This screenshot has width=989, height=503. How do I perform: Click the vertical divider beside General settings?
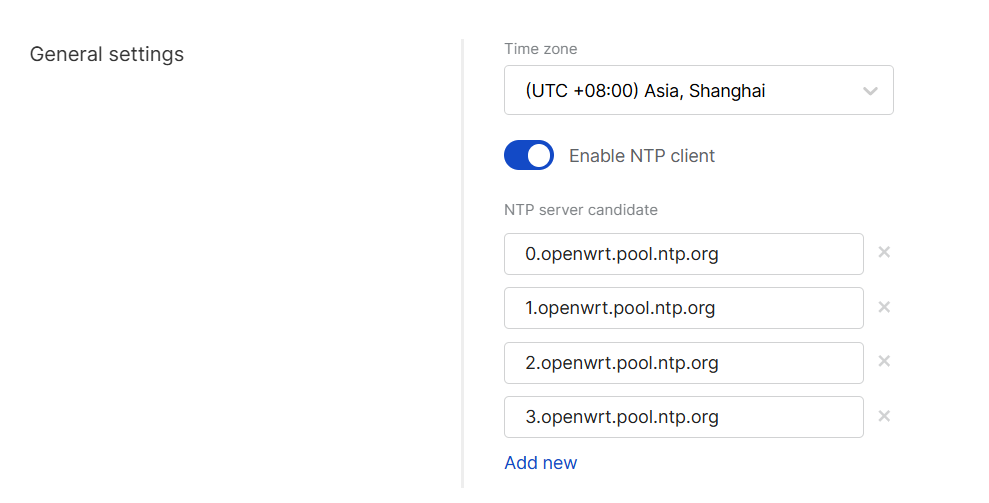click(462, 260)
